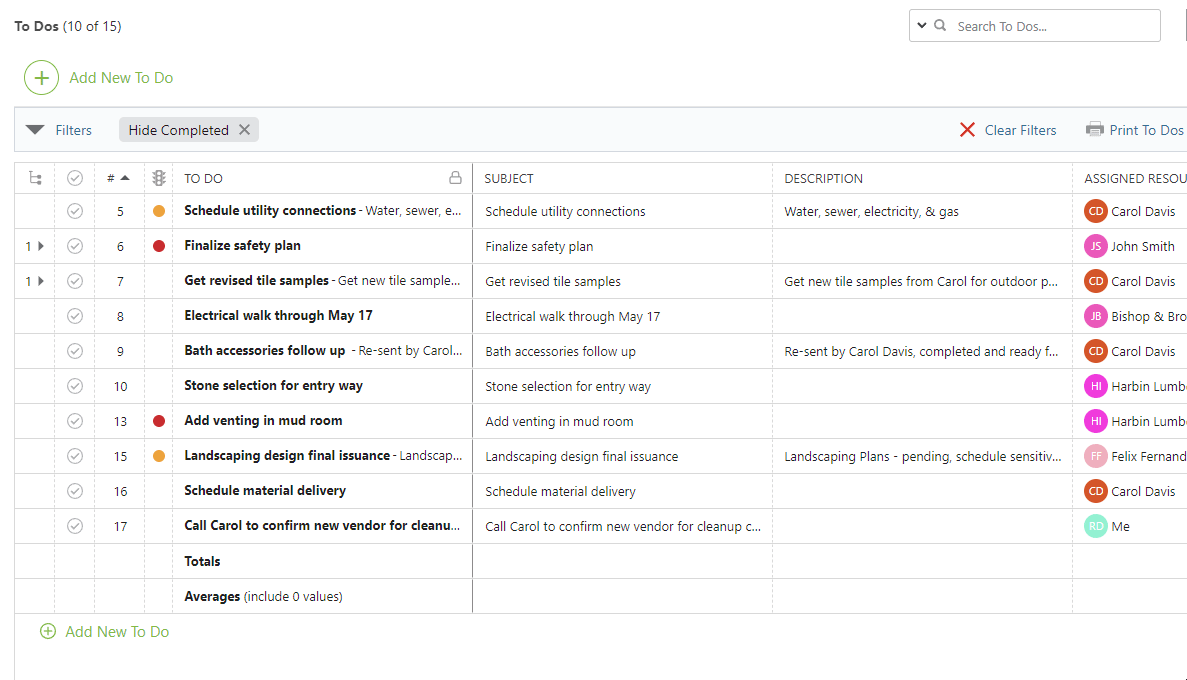Expand the Filters panel
The image size is (1187, 680).
tap(35, 130)
